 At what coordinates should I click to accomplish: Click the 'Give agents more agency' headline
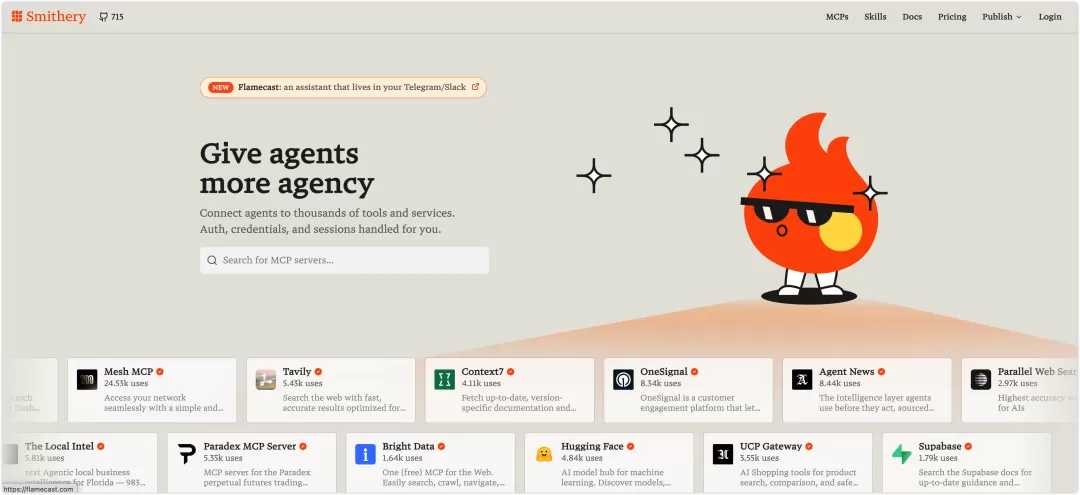287,169
